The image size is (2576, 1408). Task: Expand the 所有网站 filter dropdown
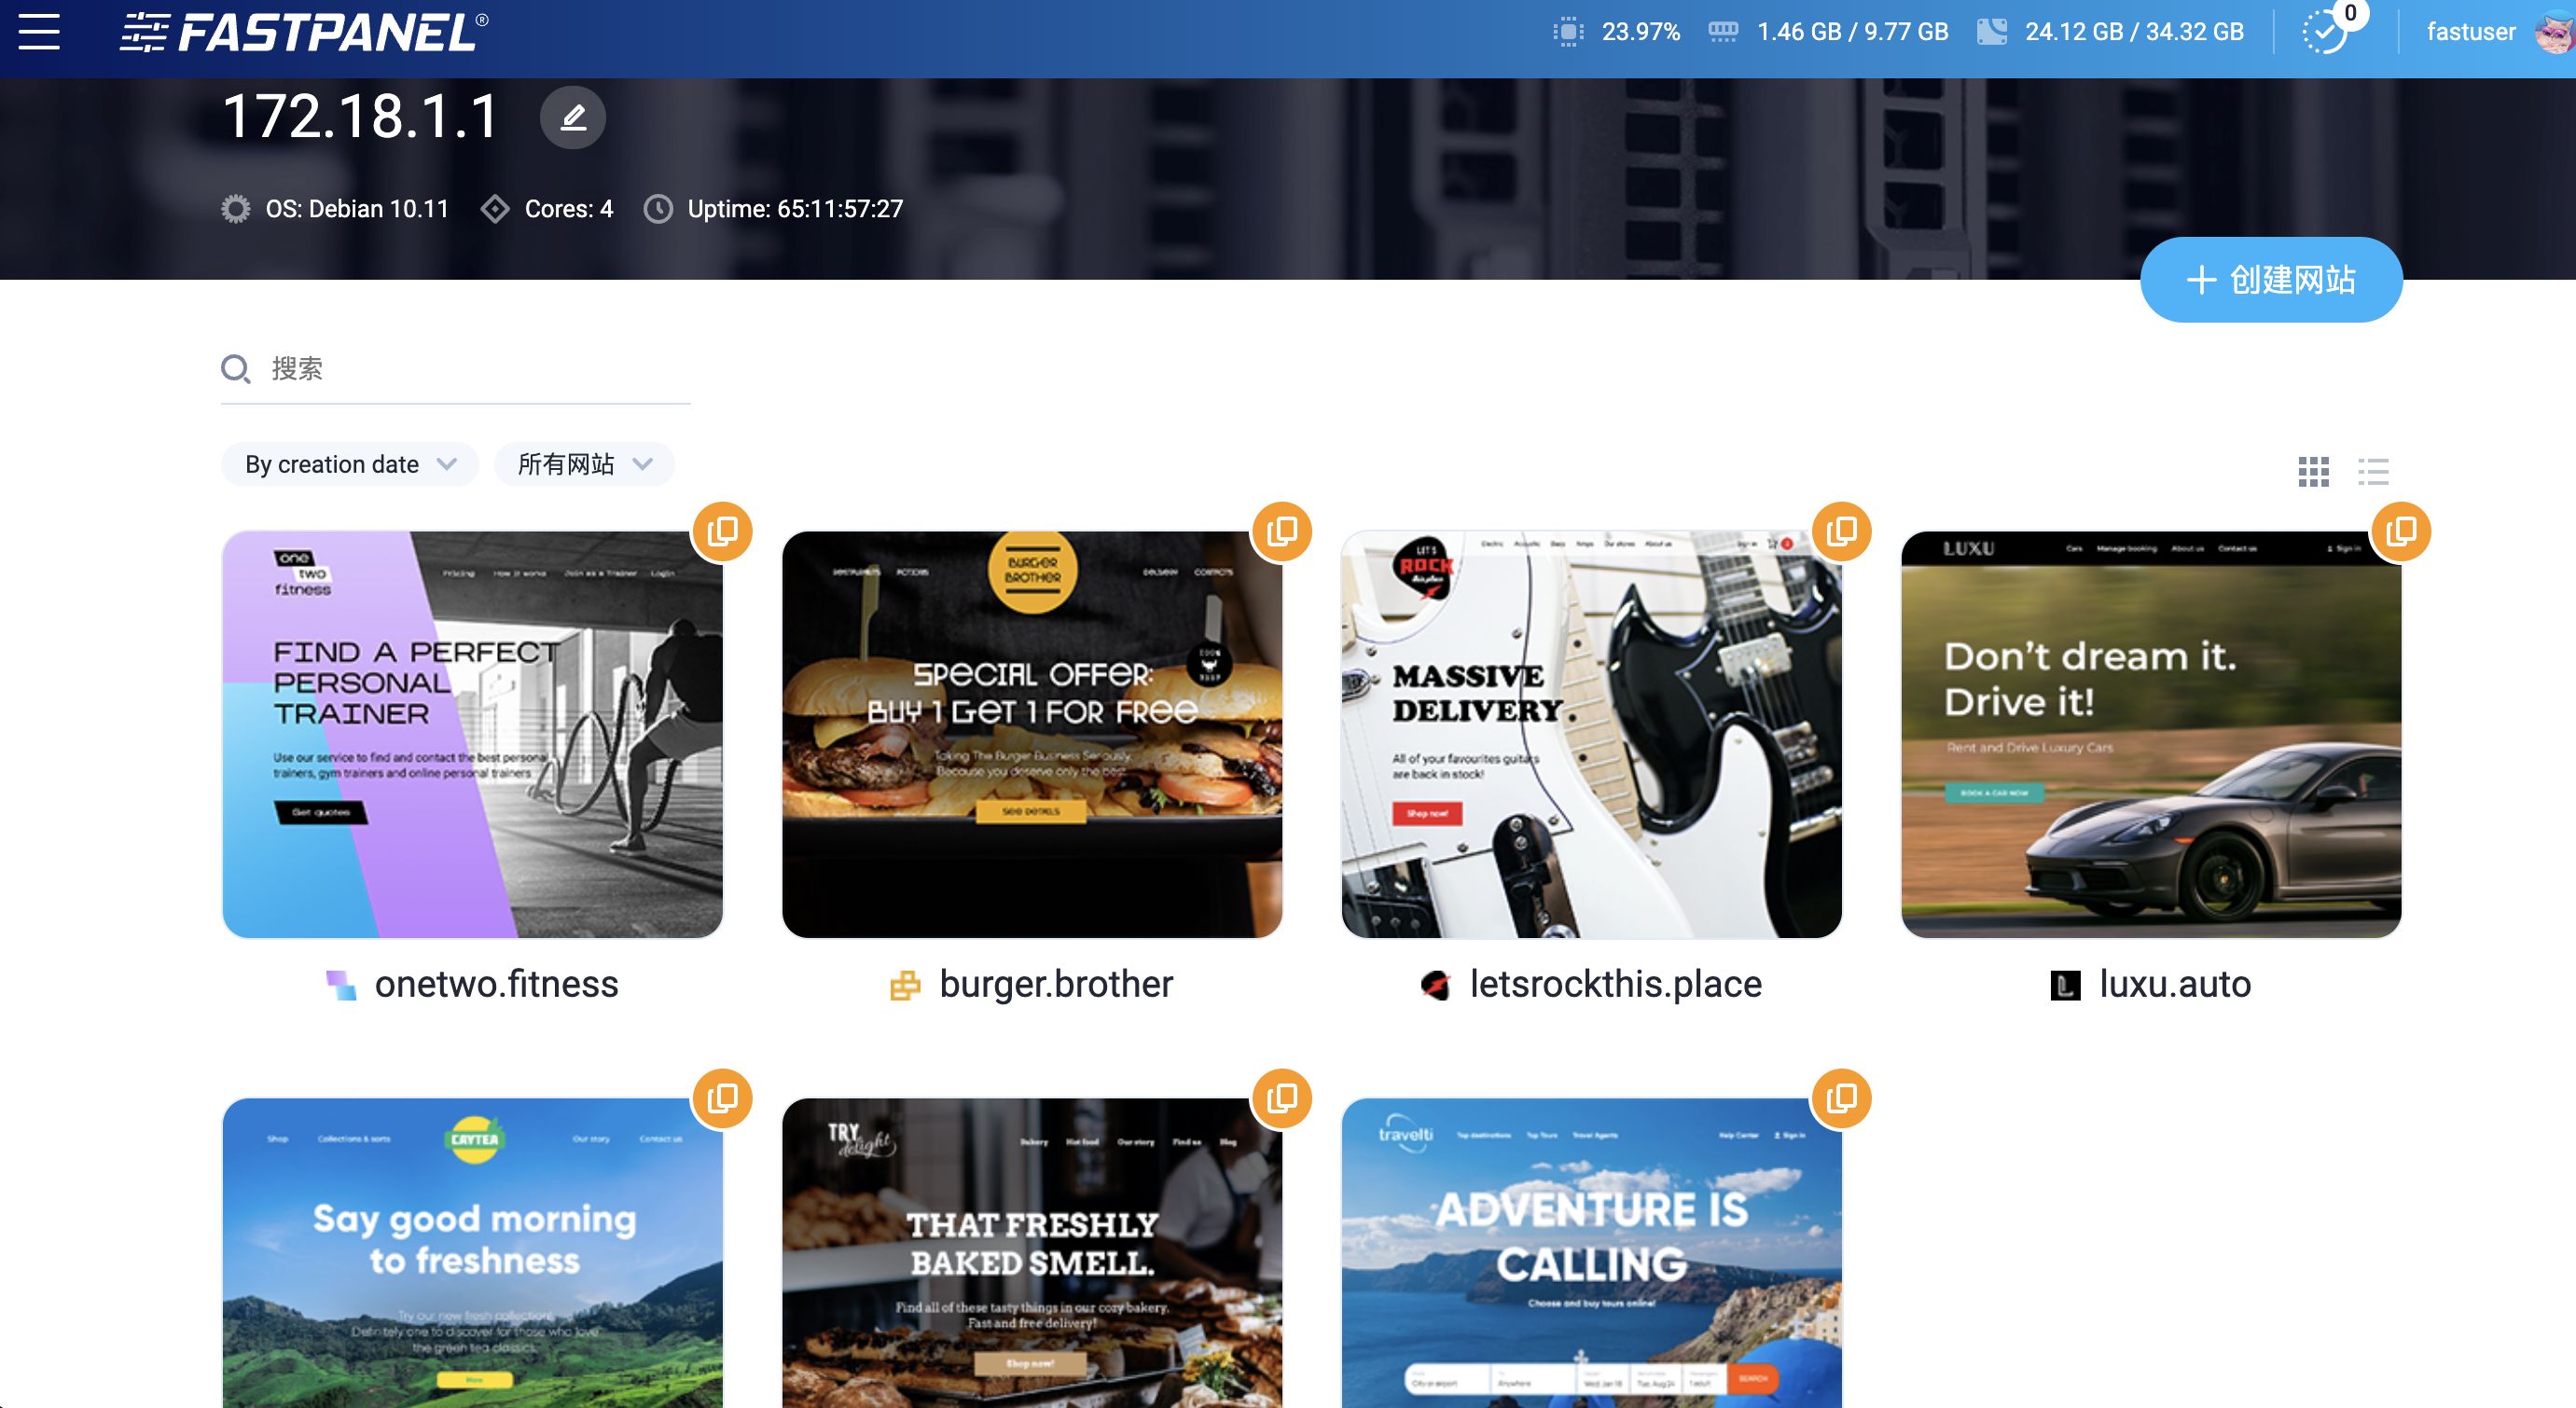584,465
